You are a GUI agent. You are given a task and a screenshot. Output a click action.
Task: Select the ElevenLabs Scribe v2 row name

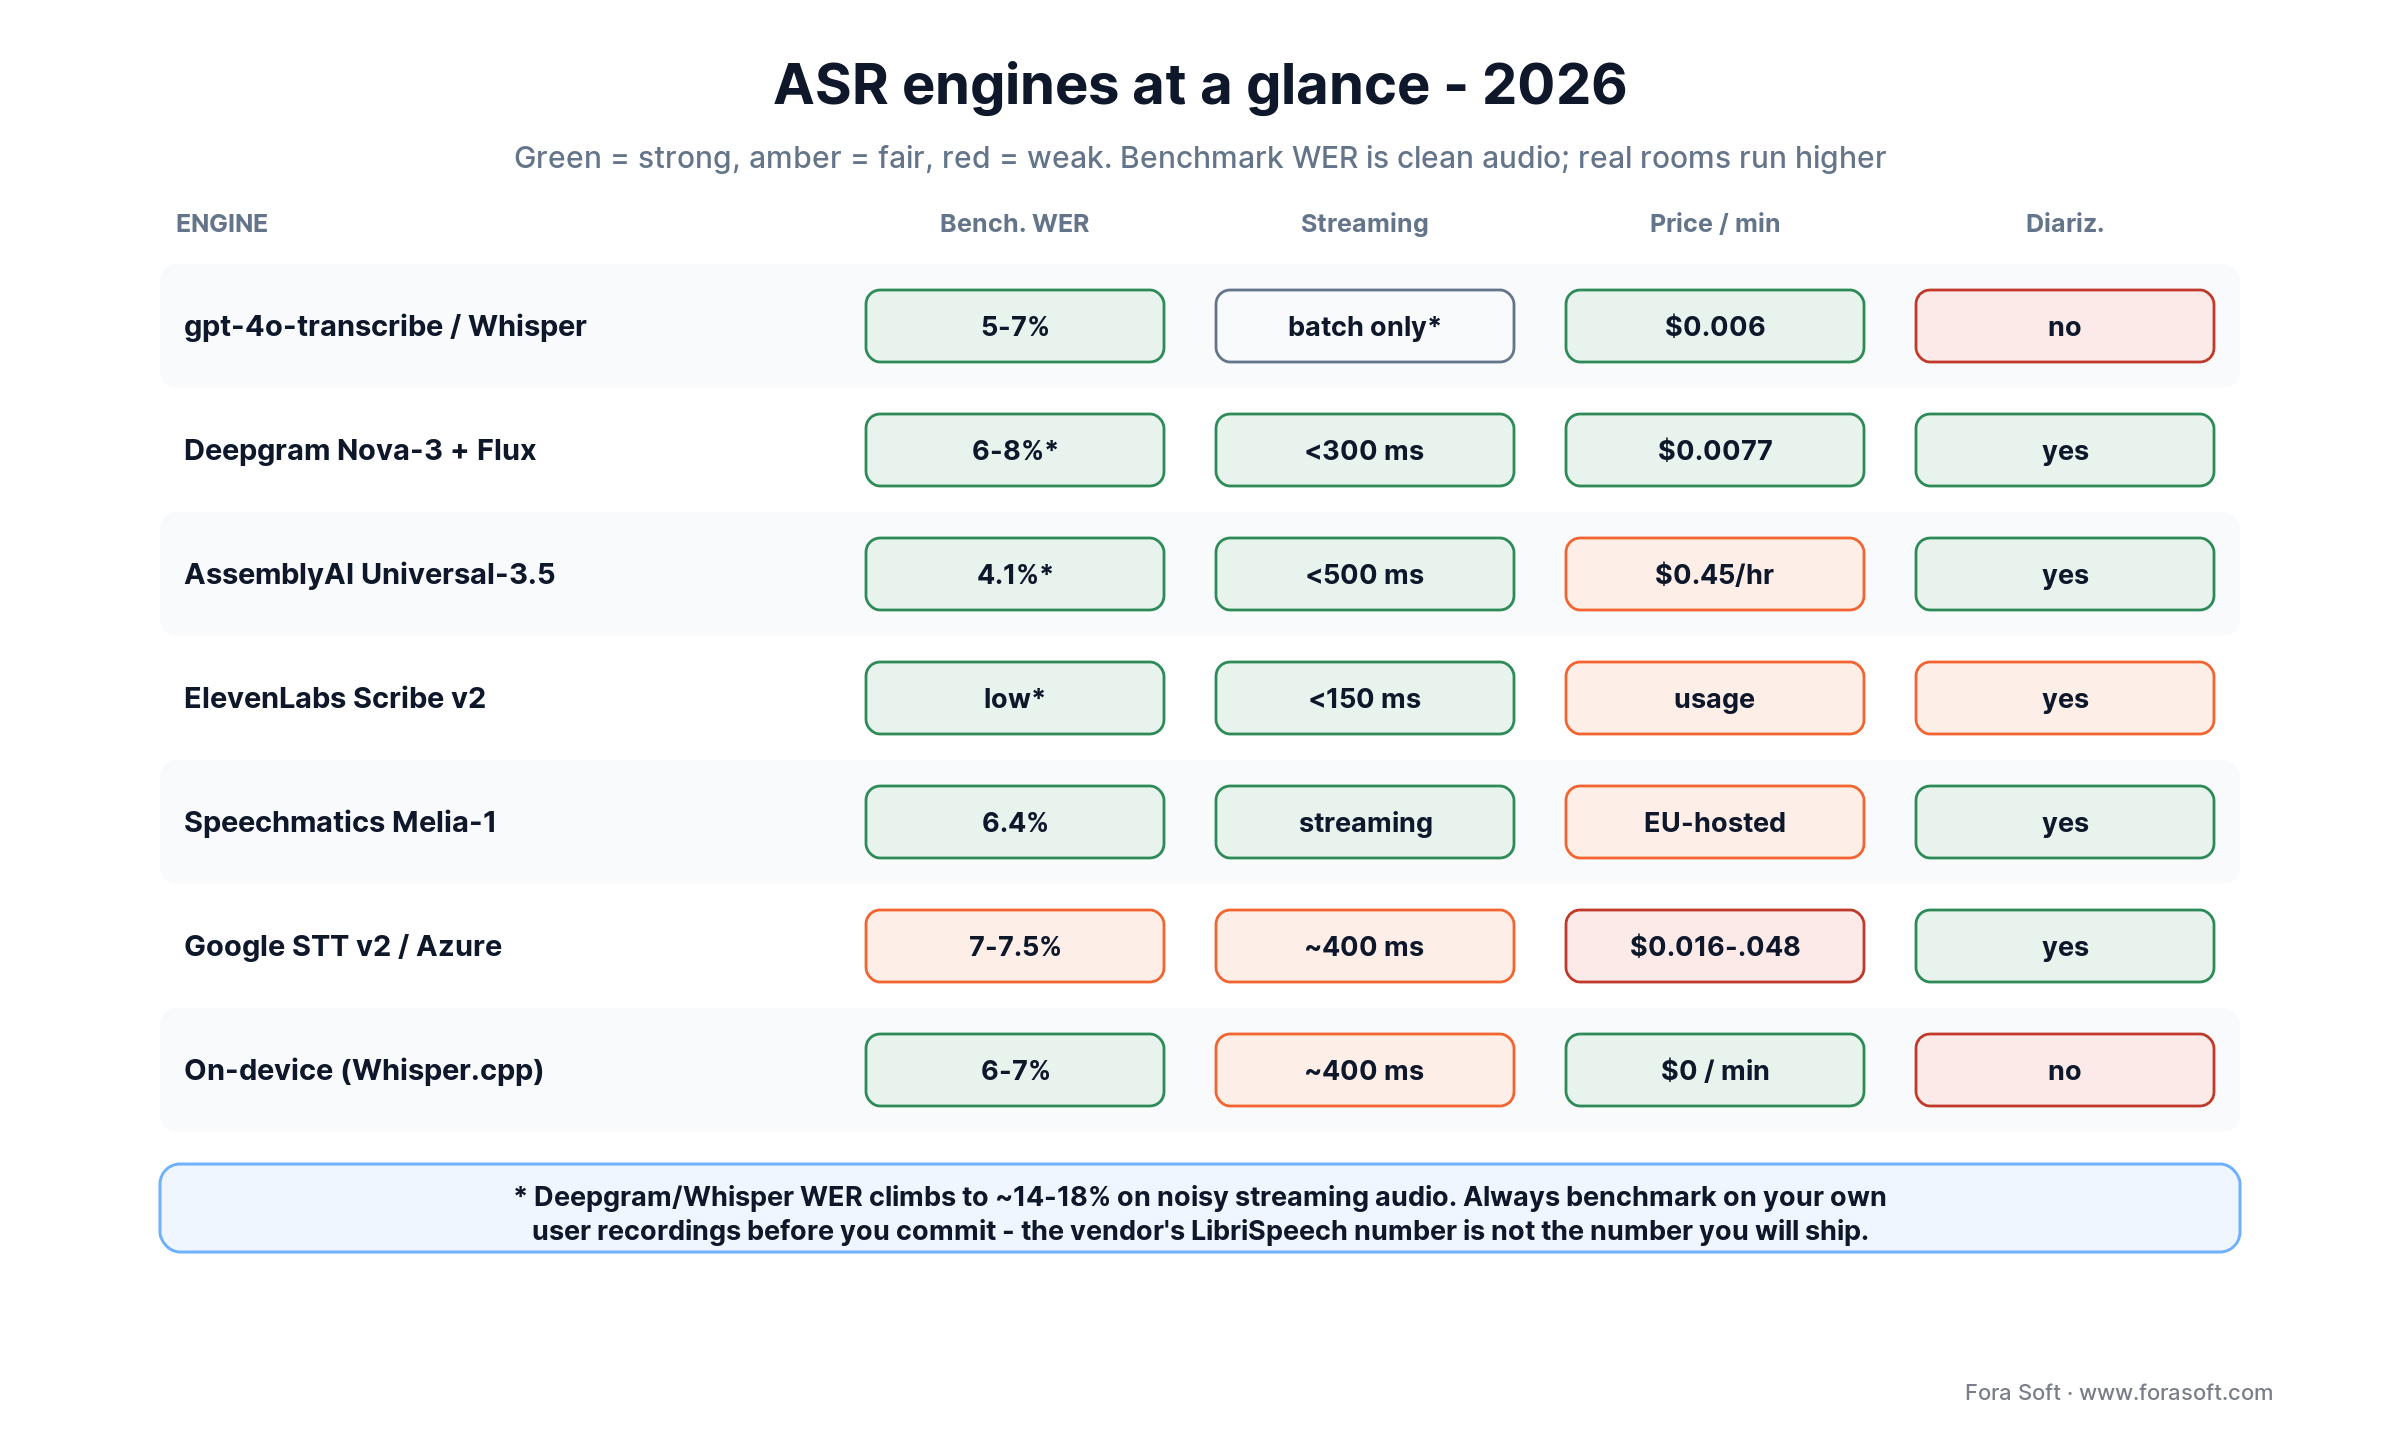335,698
